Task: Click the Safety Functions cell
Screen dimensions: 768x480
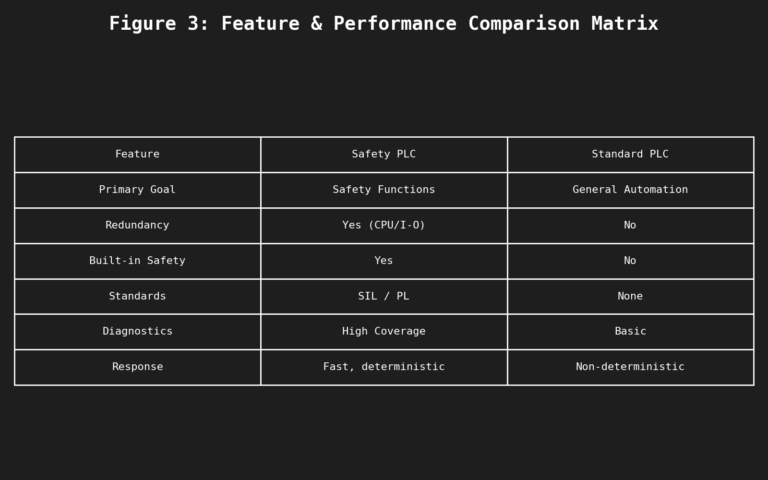Action: coord(384,190)
